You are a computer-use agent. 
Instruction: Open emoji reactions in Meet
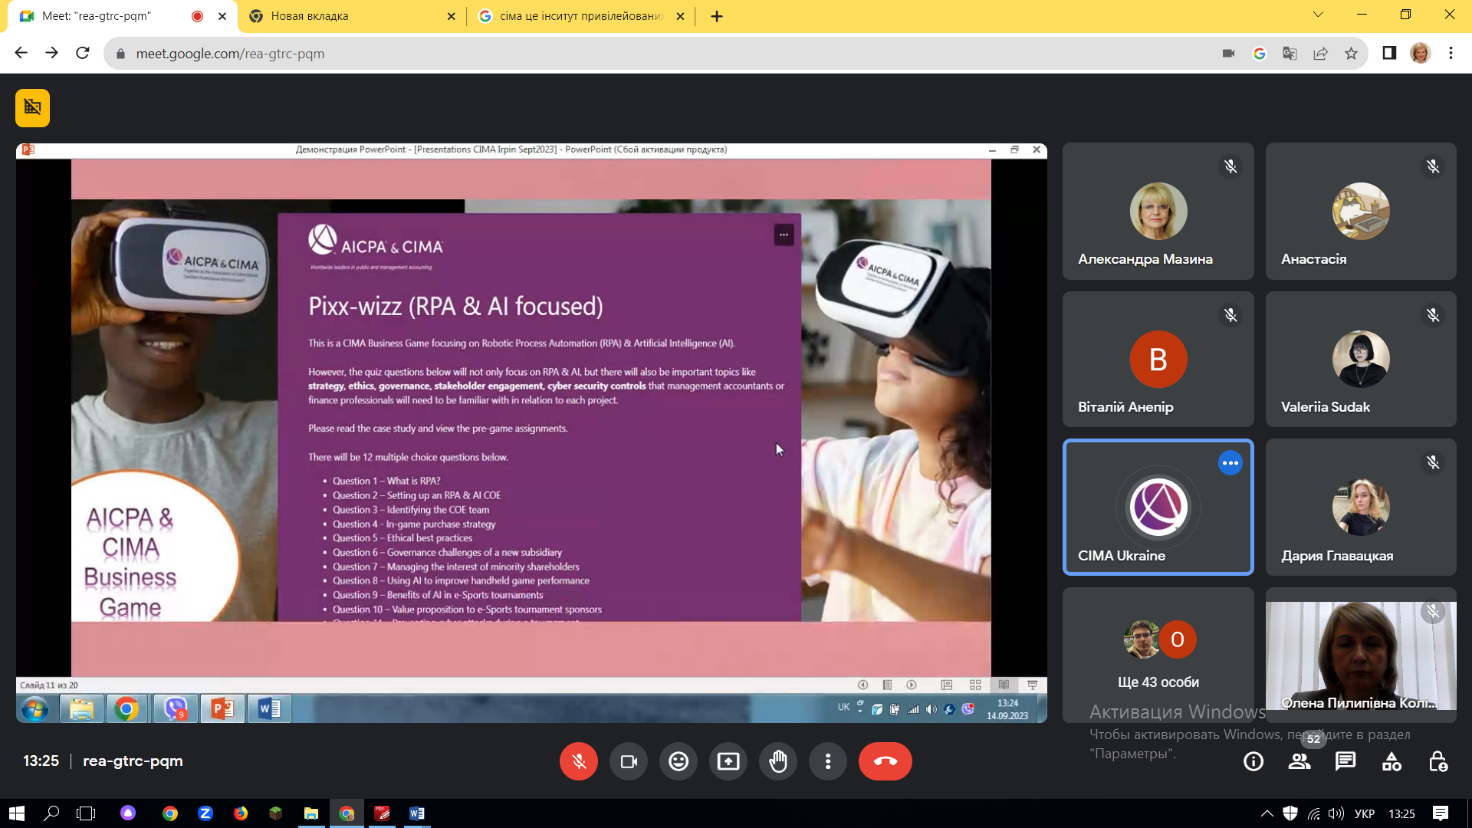point(678,761)
